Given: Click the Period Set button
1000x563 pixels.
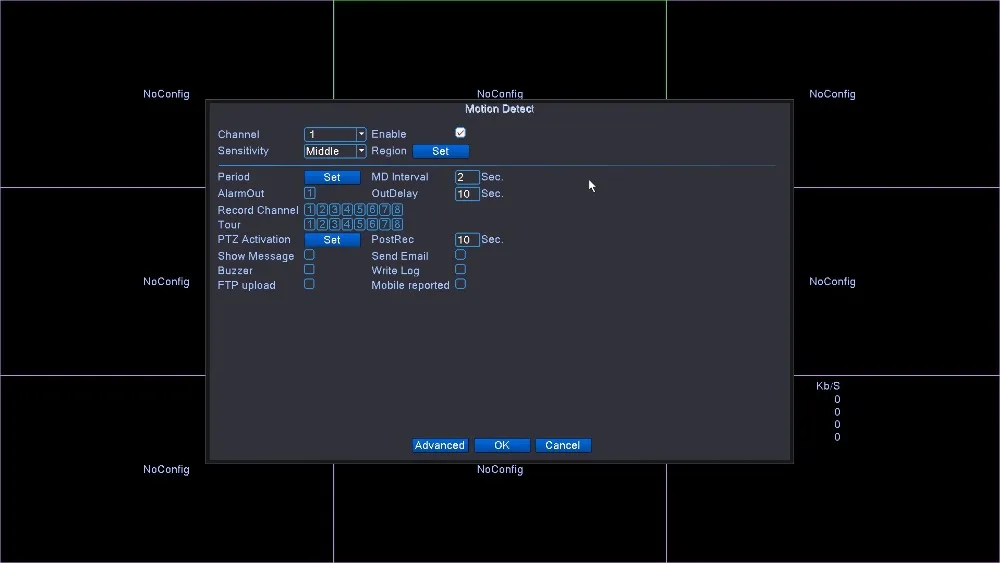Looking at the screenshot, I should 332,177.
